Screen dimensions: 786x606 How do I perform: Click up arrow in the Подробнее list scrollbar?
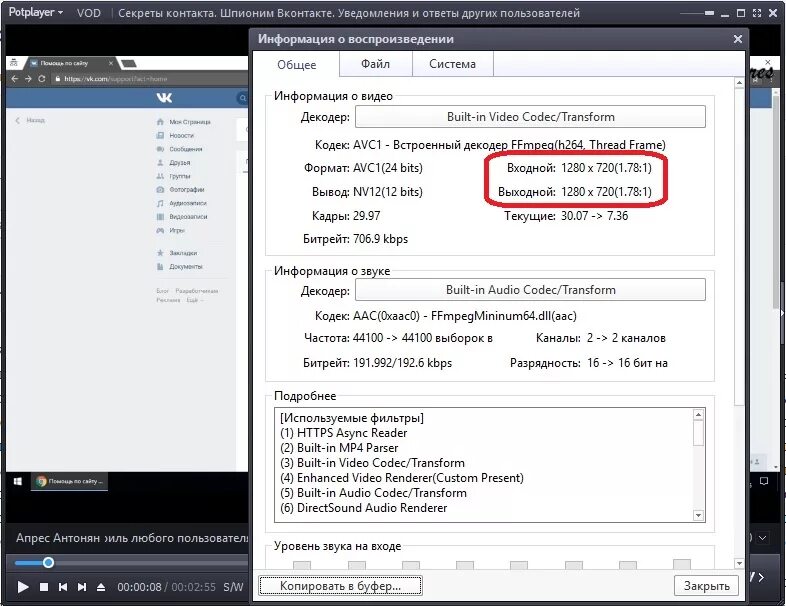(698, 415)
